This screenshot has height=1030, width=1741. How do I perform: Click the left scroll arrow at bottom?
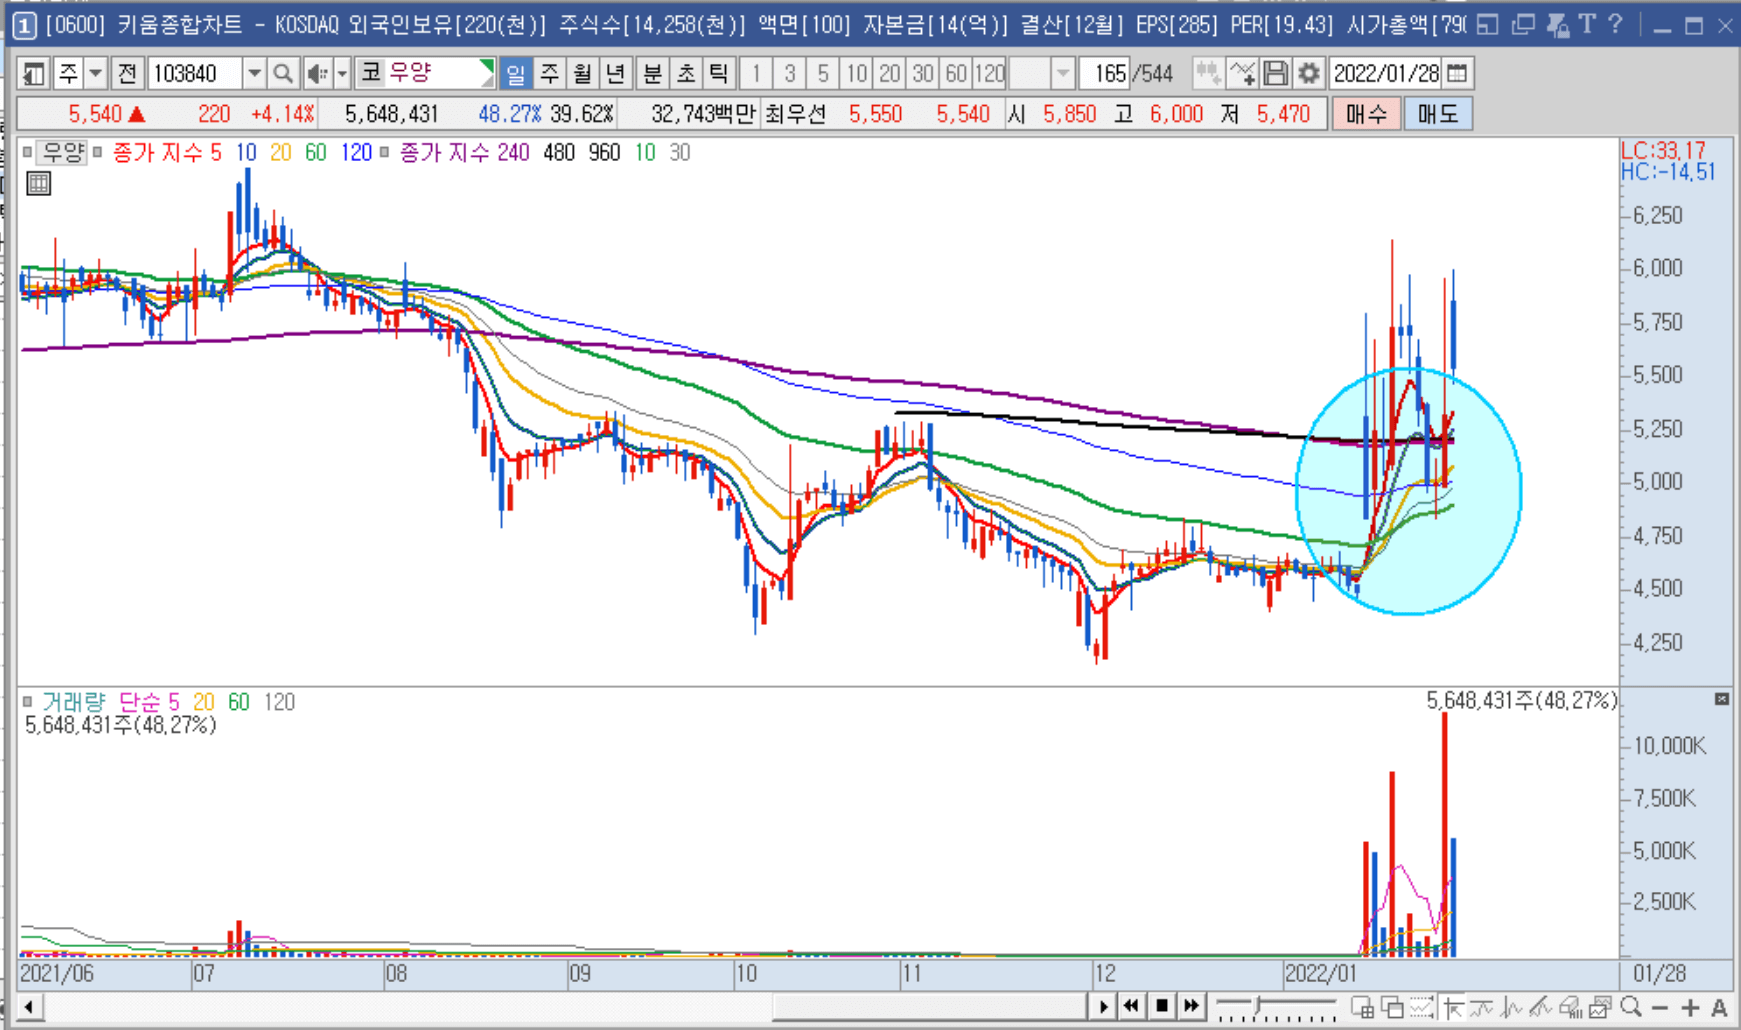(x=29, y=1006)
